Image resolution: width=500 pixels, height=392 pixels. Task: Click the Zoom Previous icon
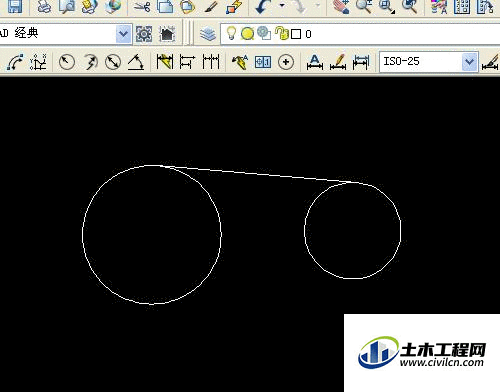410,7
